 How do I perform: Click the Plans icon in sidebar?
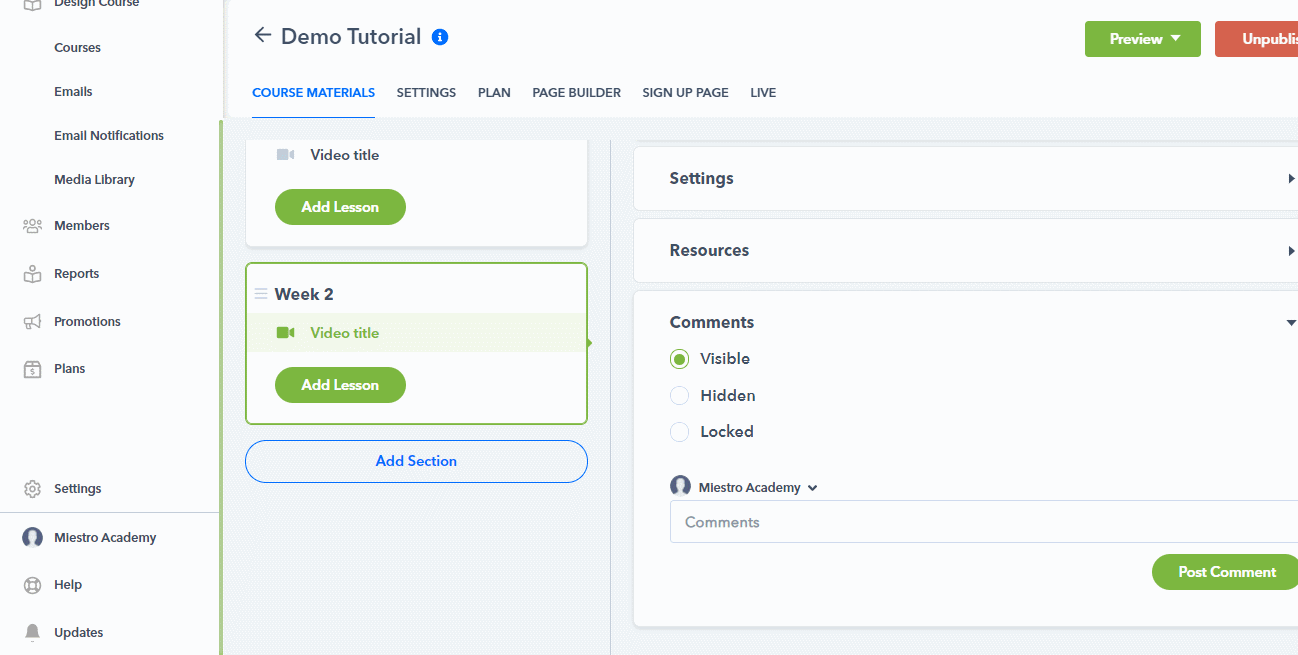click(x=32, y=369)
